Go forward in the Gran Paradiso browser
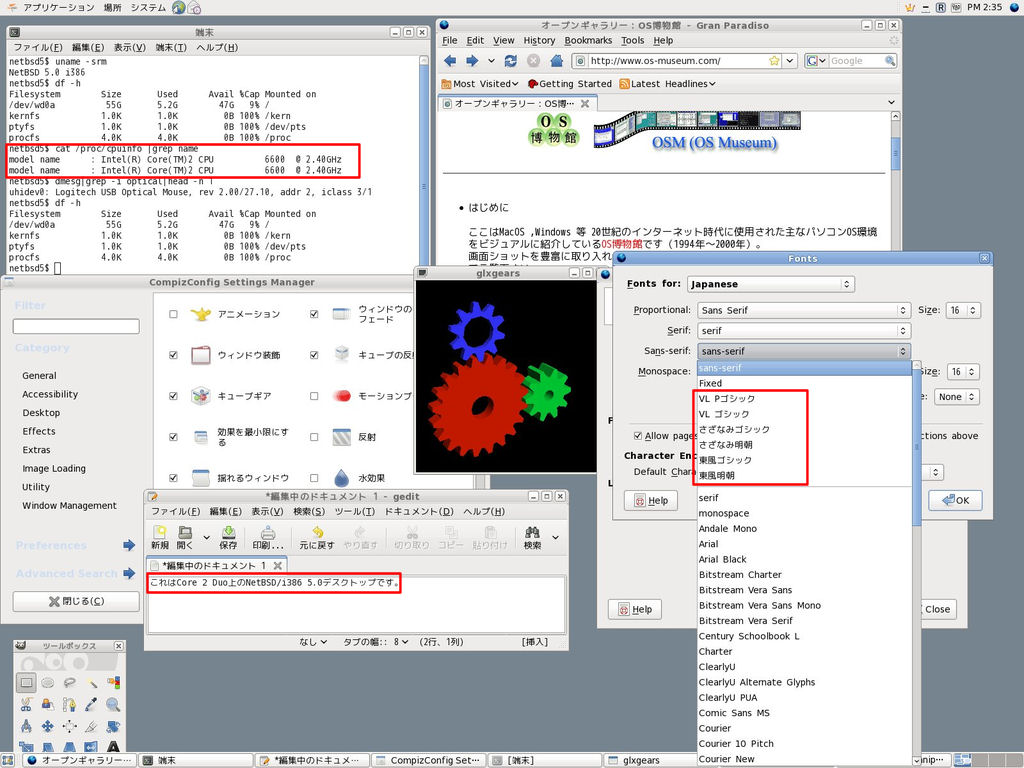 click(472, 61)
